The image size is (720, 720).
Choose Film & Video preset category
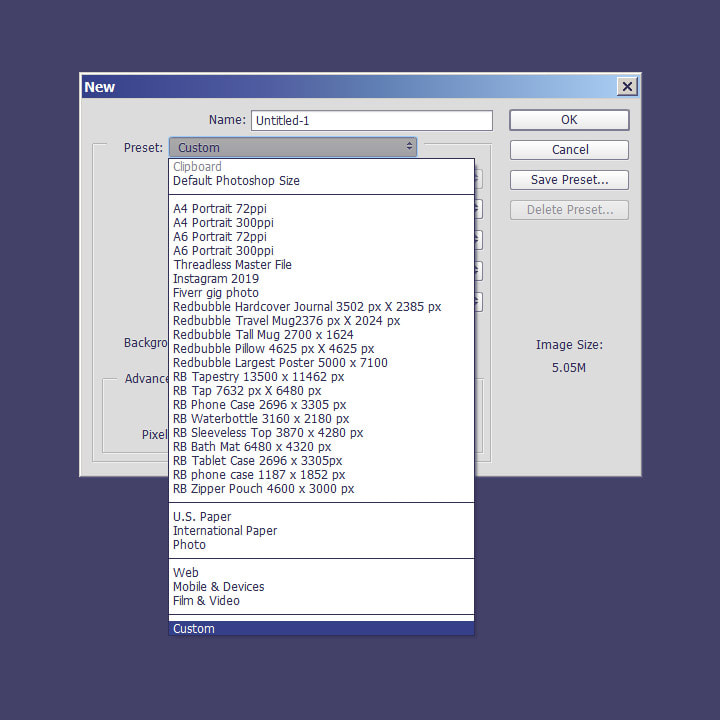[321, 601]
